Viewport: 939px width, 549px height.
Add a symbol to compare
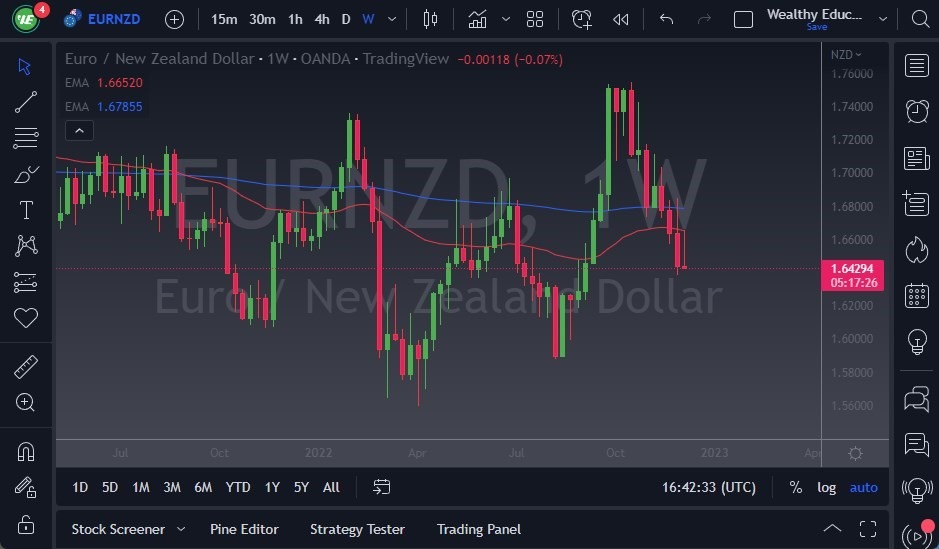(x=174, y=19)
